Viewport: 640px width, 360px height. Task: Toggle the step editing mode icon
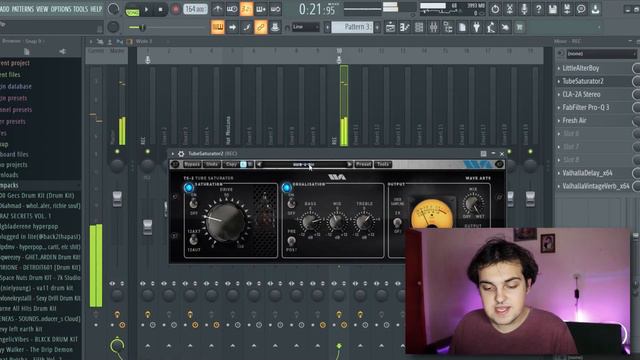[247, 27]
